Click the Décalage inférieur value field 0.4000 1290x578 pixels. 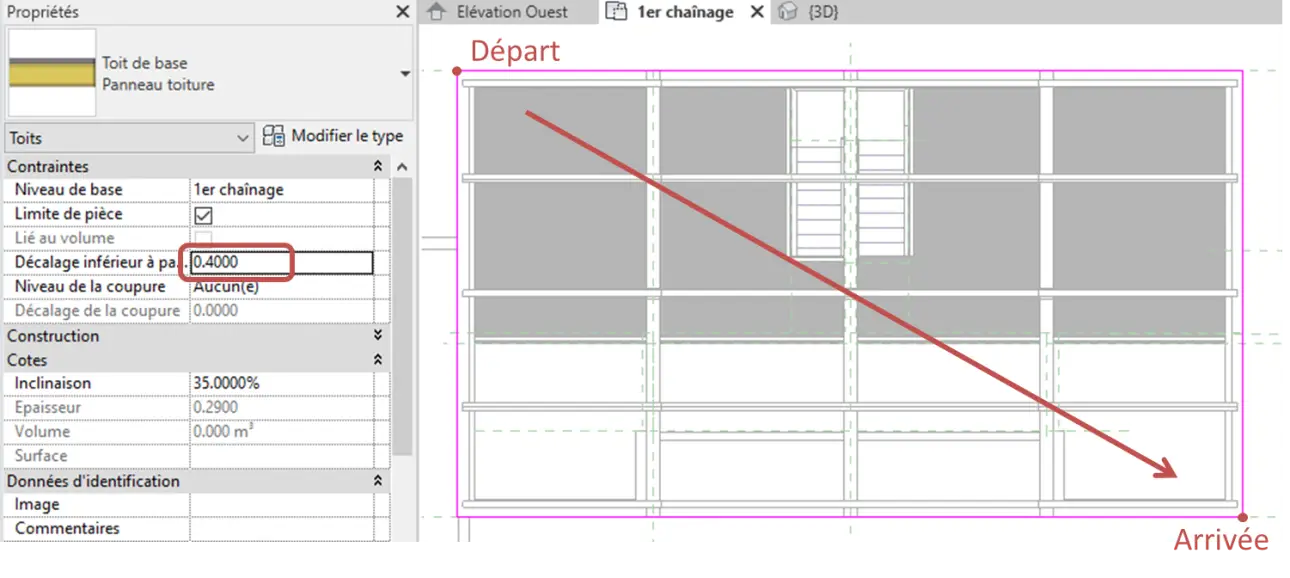[281, 263]
